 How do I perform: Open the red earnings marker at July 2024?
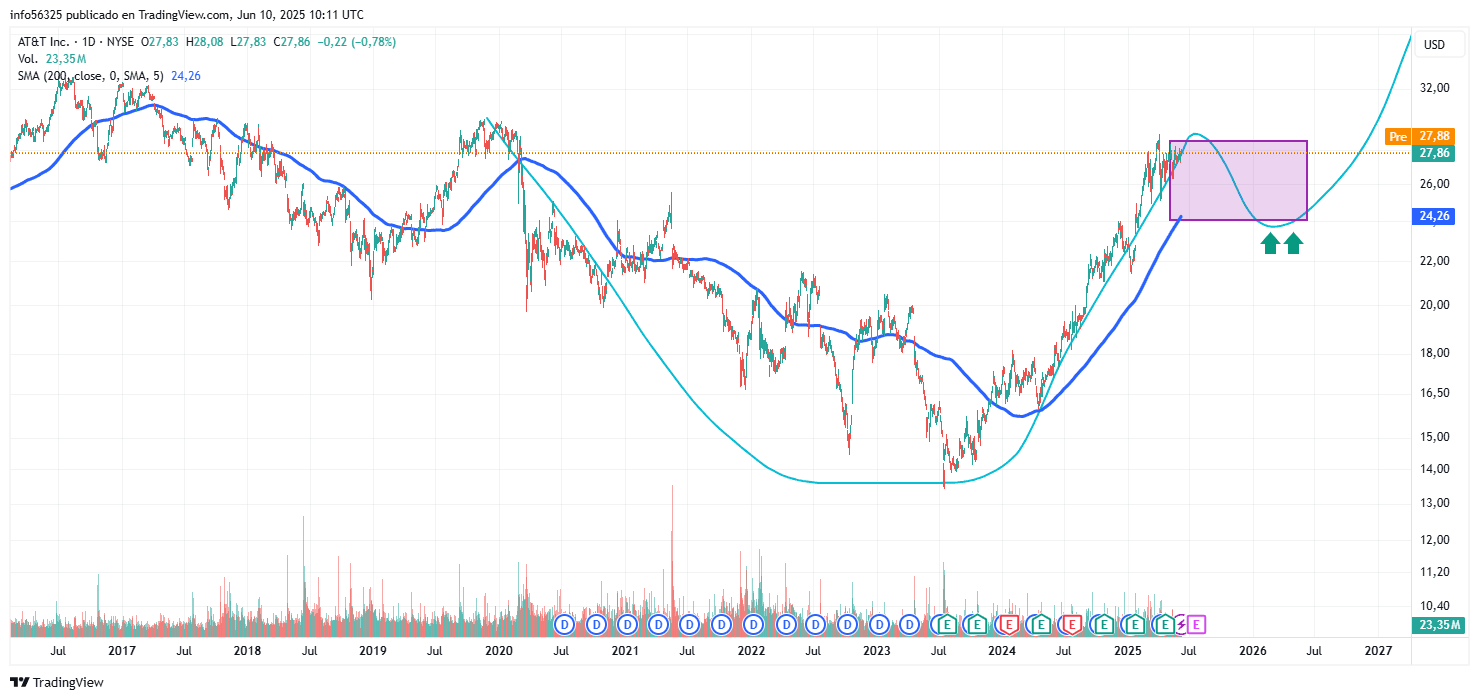(1071, 625)
